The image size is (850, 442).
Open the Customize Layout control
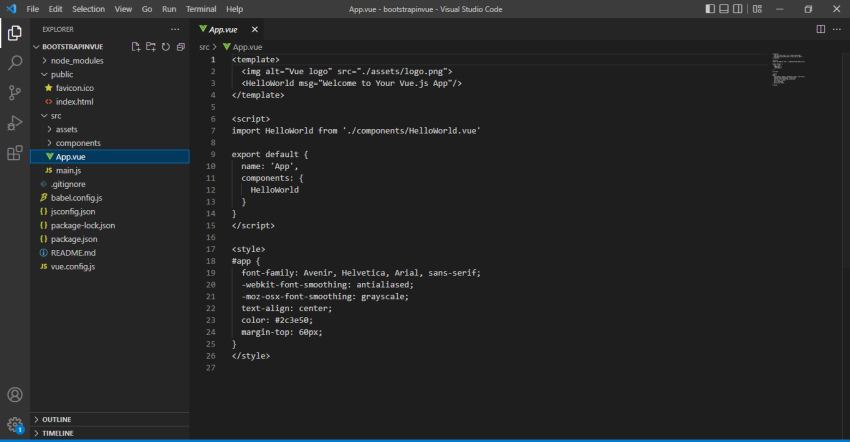pos(757,9)
